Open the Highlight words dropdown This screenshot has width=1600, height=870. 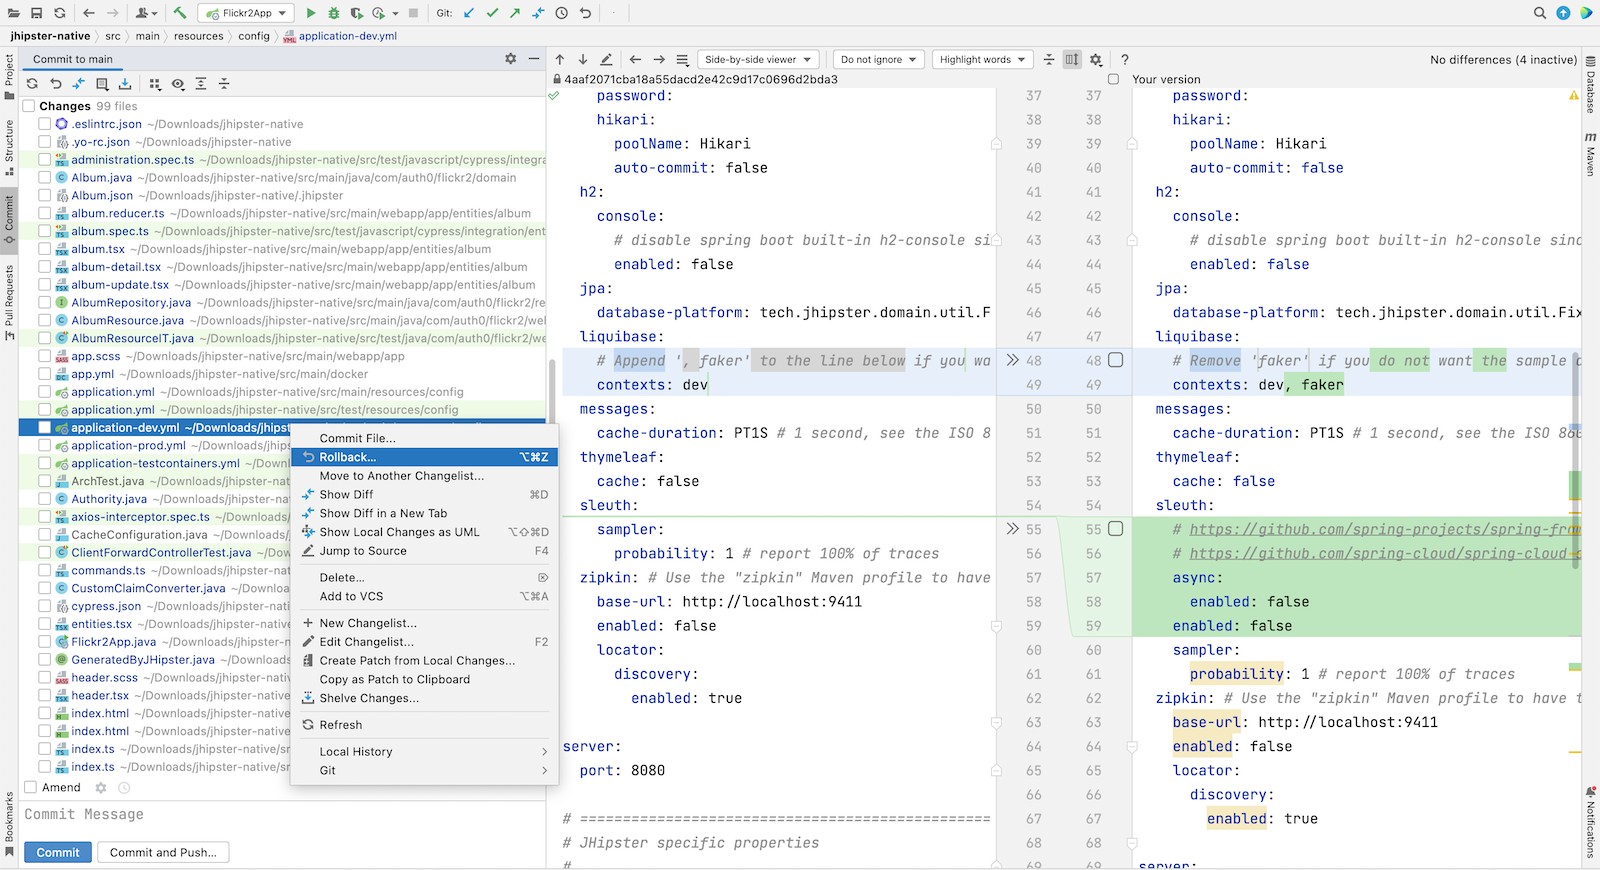983,60
